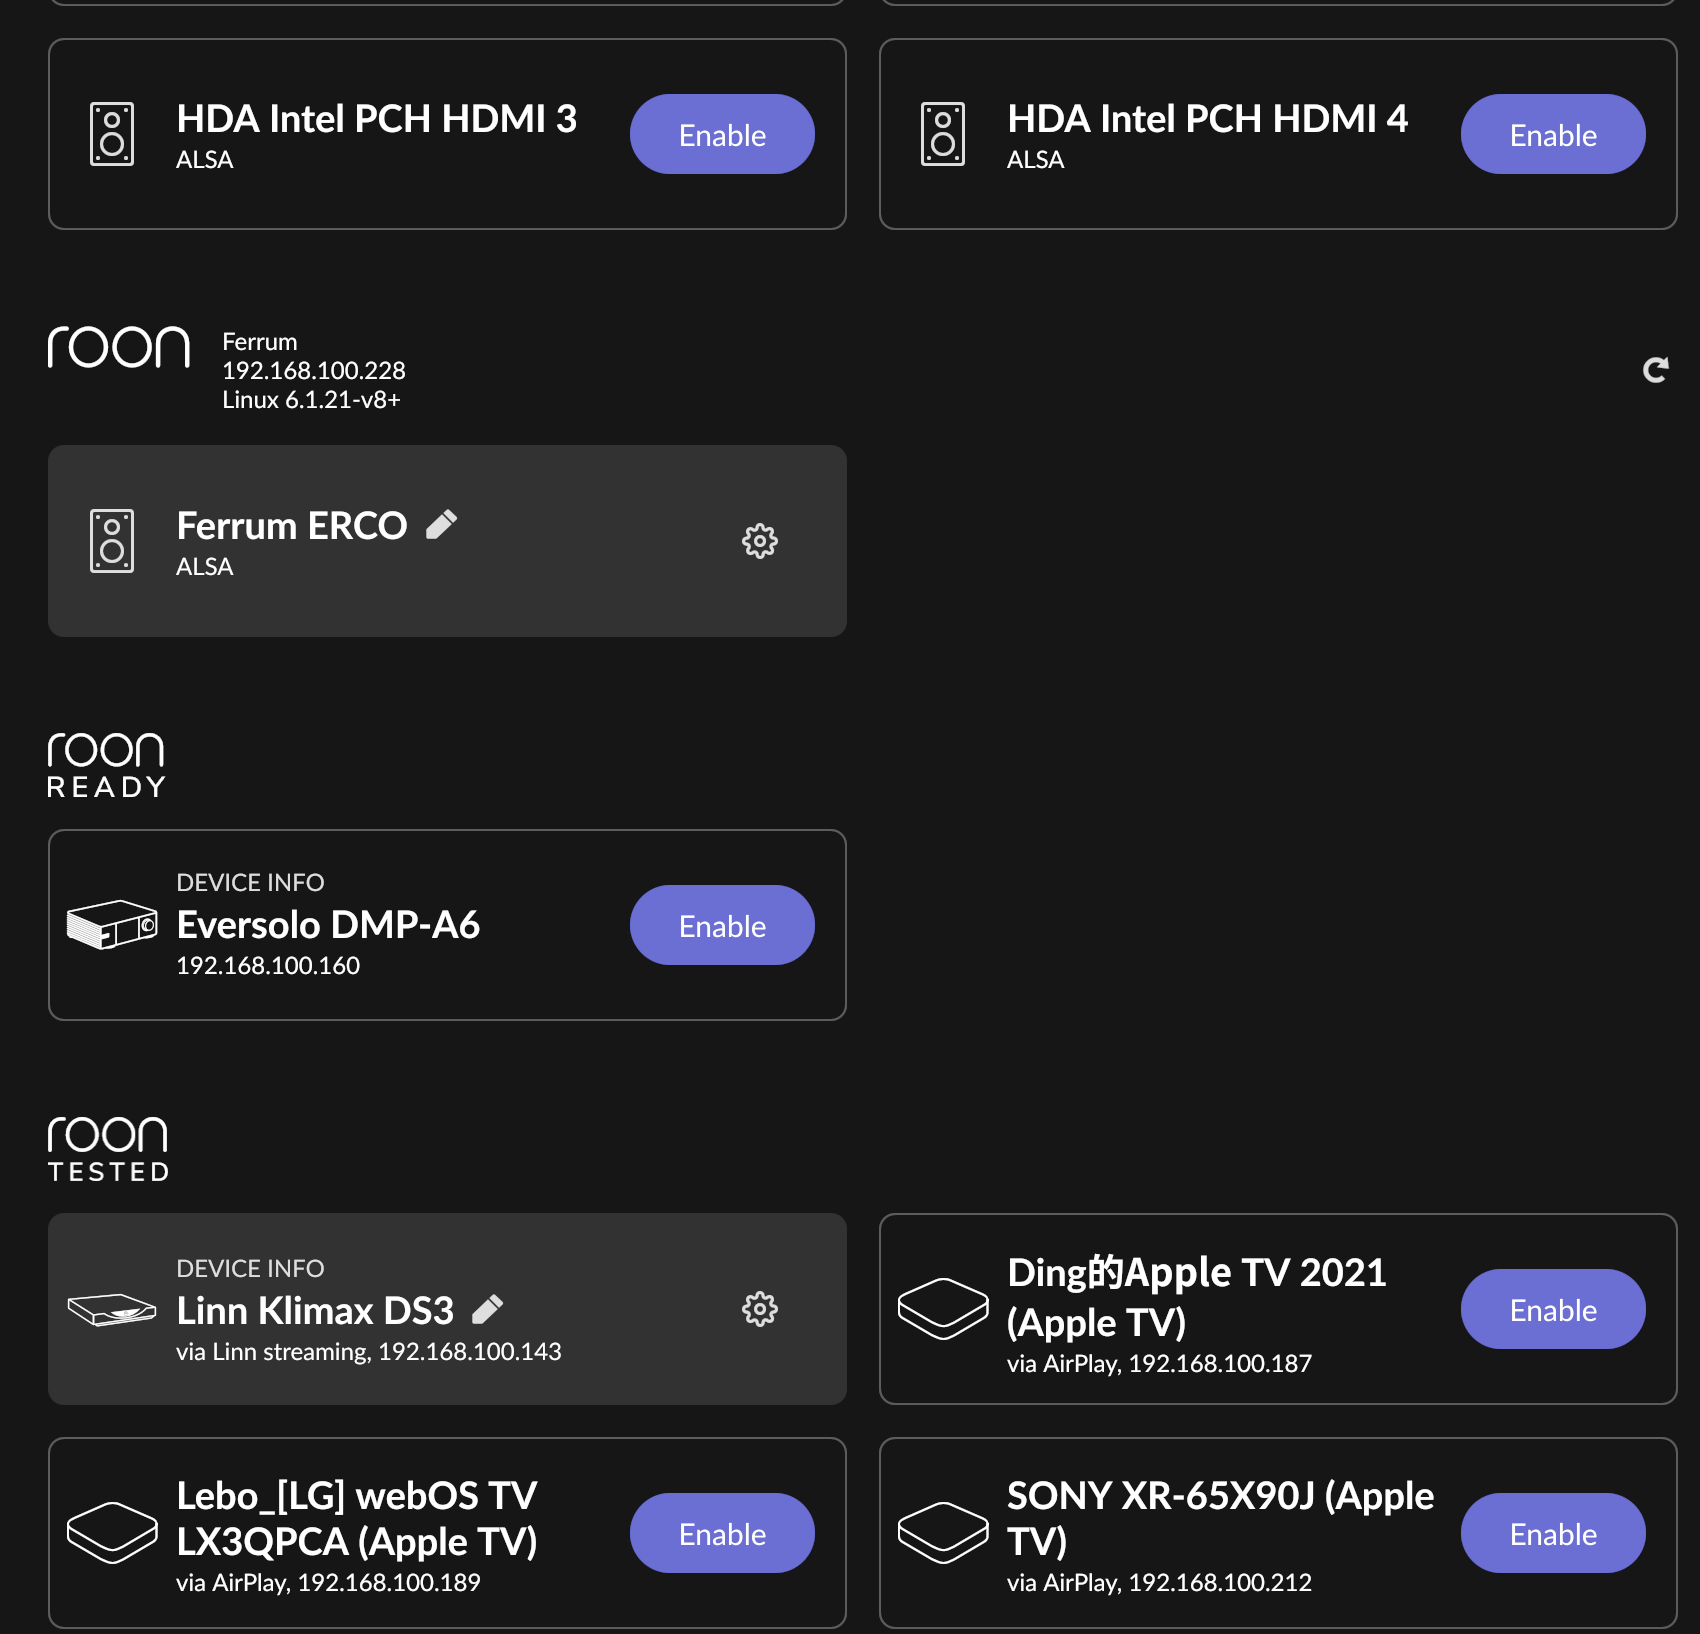Open Ferrum ERCO settings gear
The height and width of the screenshot is (1634, 1700).
760,541
